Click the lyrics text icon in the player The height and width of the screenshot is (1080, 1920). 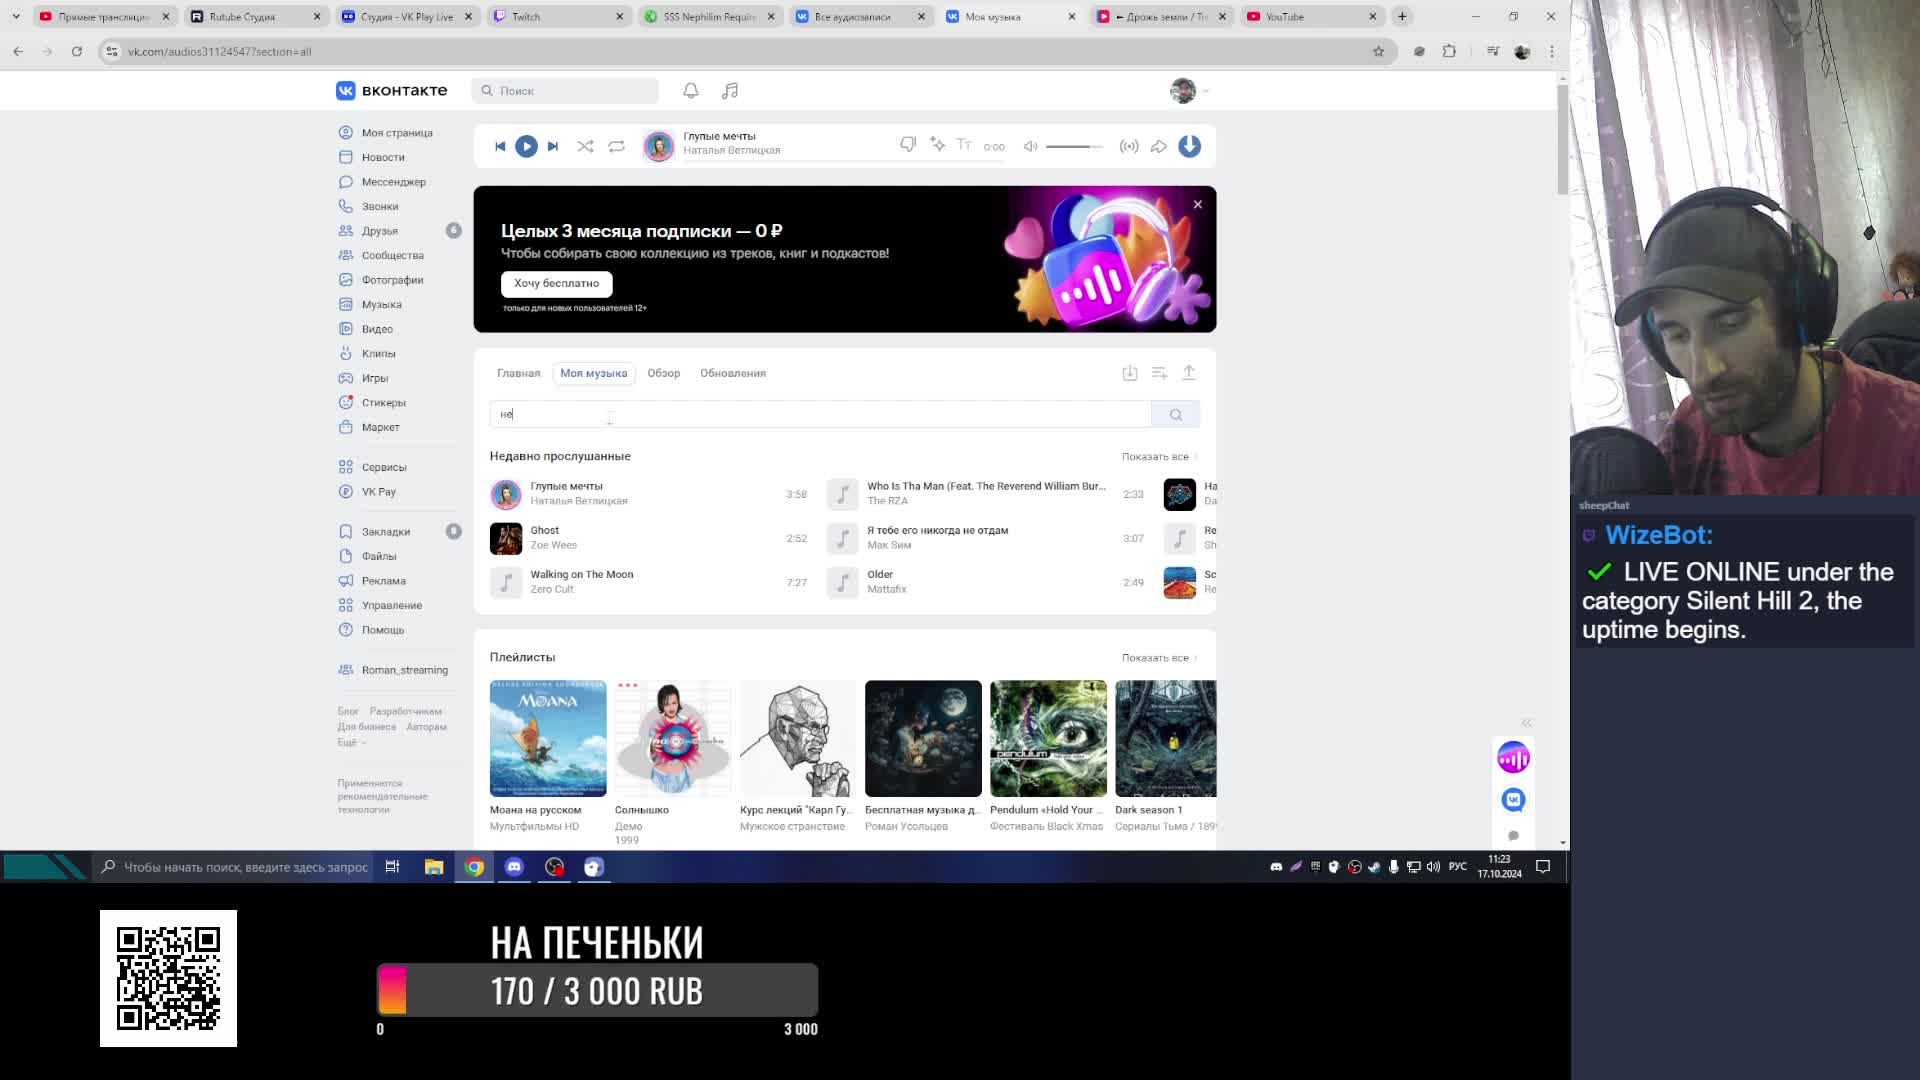[x=964, y=145]
